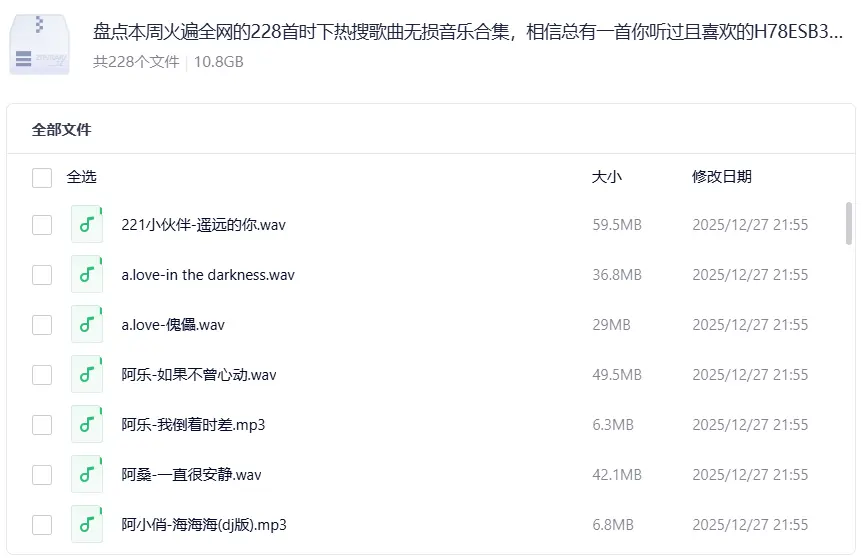Open file 阿乐-如果不曾心动.wav

pyautogui.click(x=199, y=375)
